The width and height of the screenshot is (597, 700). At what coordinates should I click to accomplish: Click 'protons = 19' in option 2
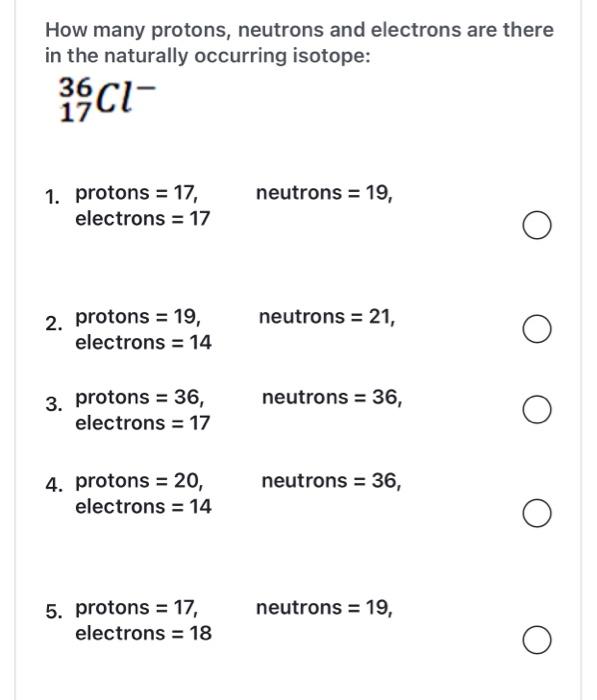tap(138, 317)
